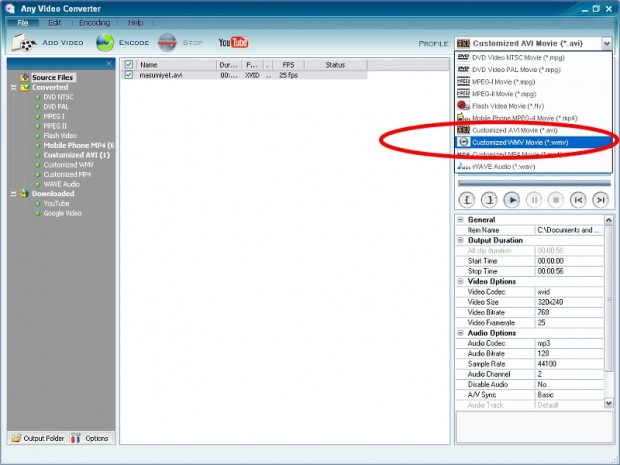Screen dimensions: 620x465
Task: Select MPEG I tree item
Action: [x=54, y=116]
